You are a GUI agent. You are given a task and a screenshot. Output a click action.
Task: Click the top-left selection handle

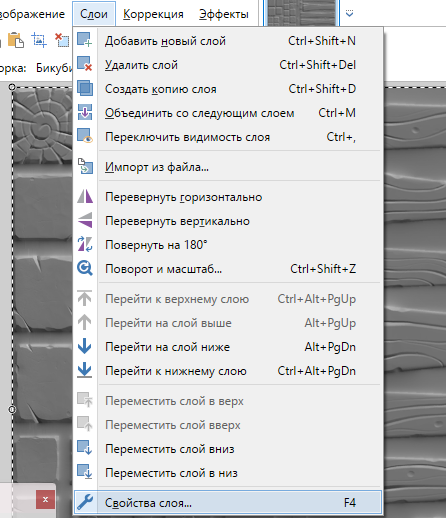[12, 87]
